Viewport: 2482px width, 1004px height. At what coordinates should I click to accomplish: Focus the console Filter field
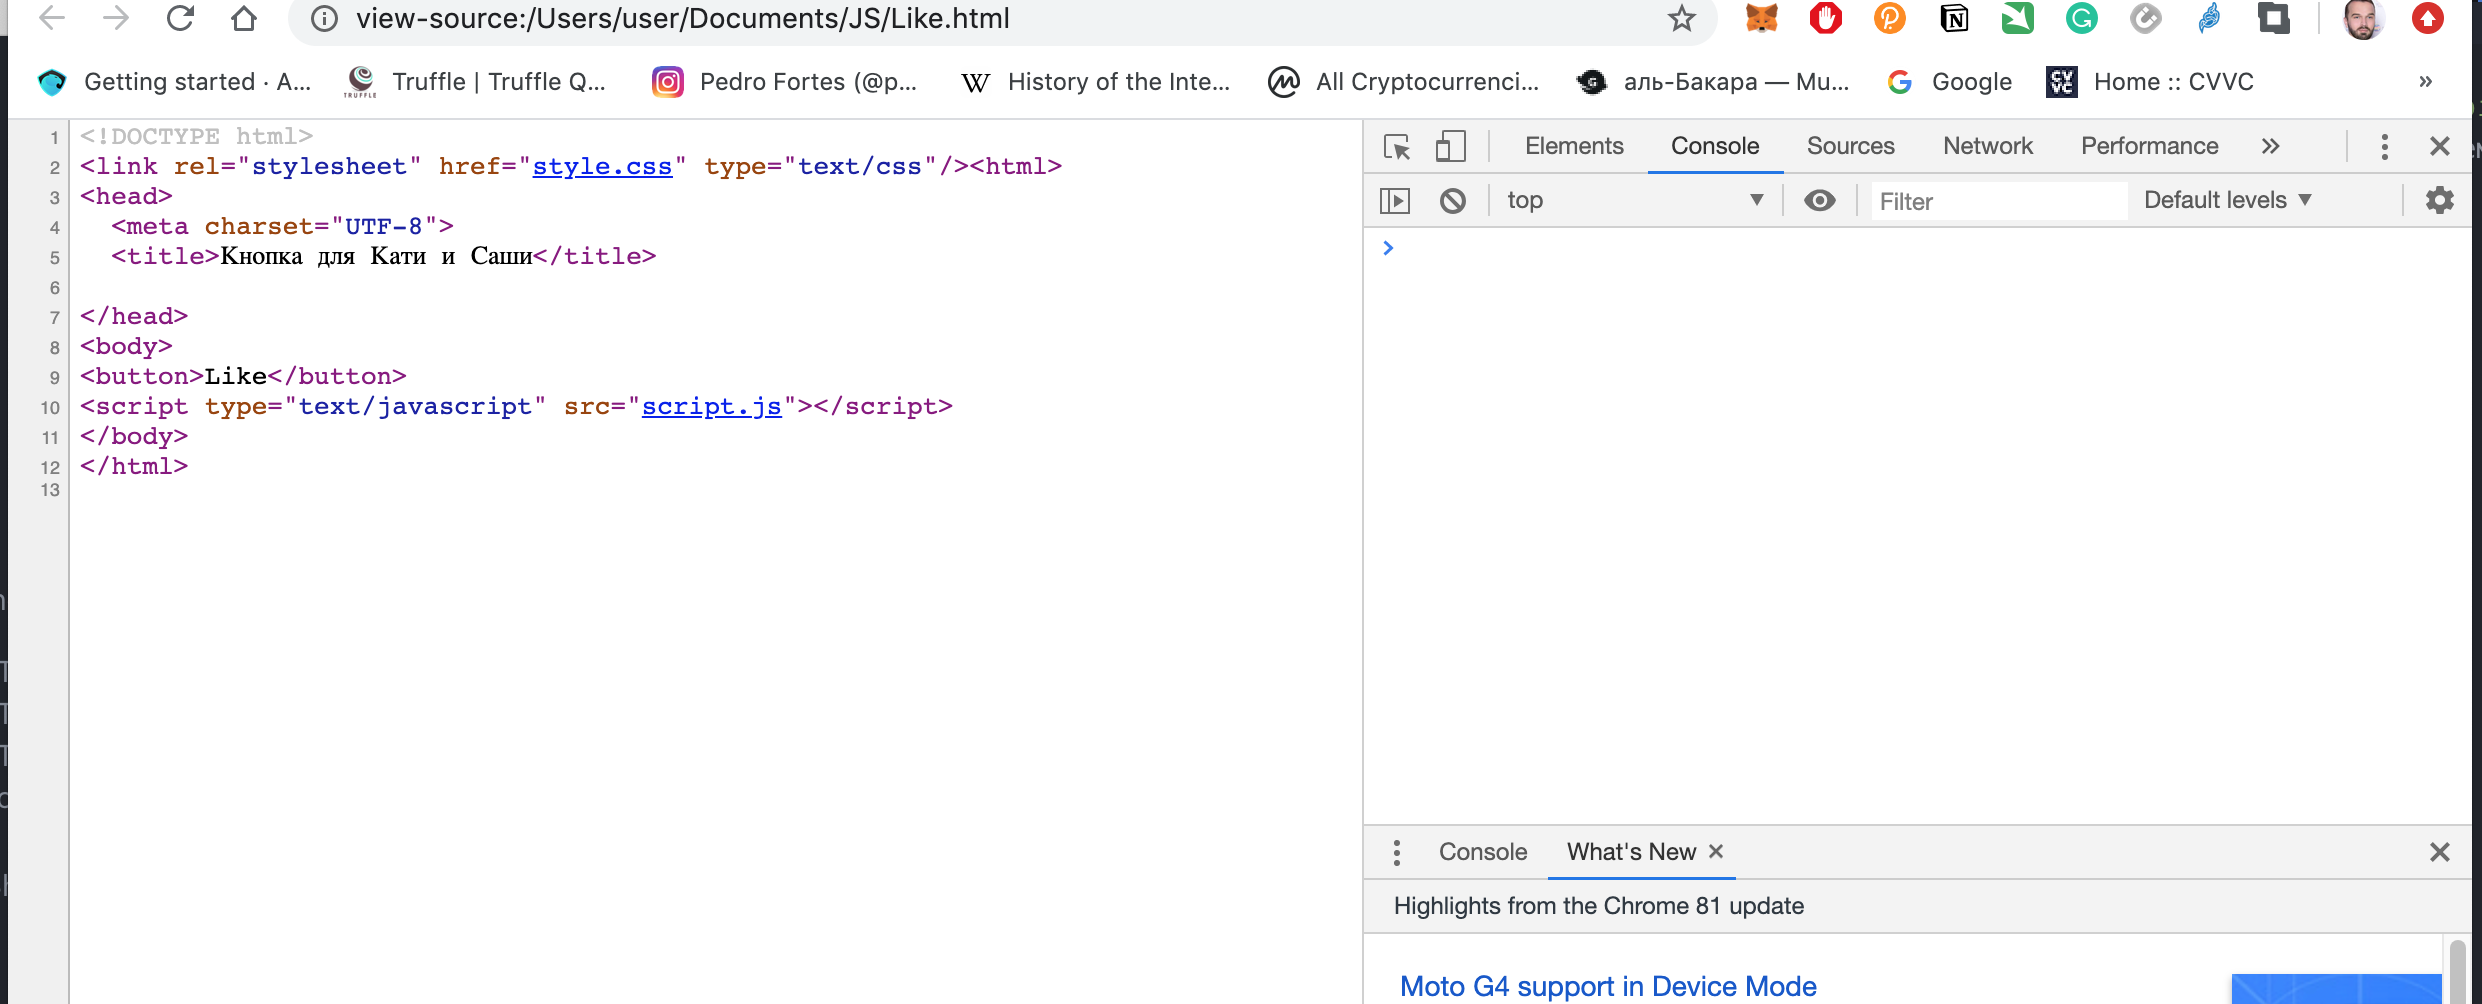1998,202
